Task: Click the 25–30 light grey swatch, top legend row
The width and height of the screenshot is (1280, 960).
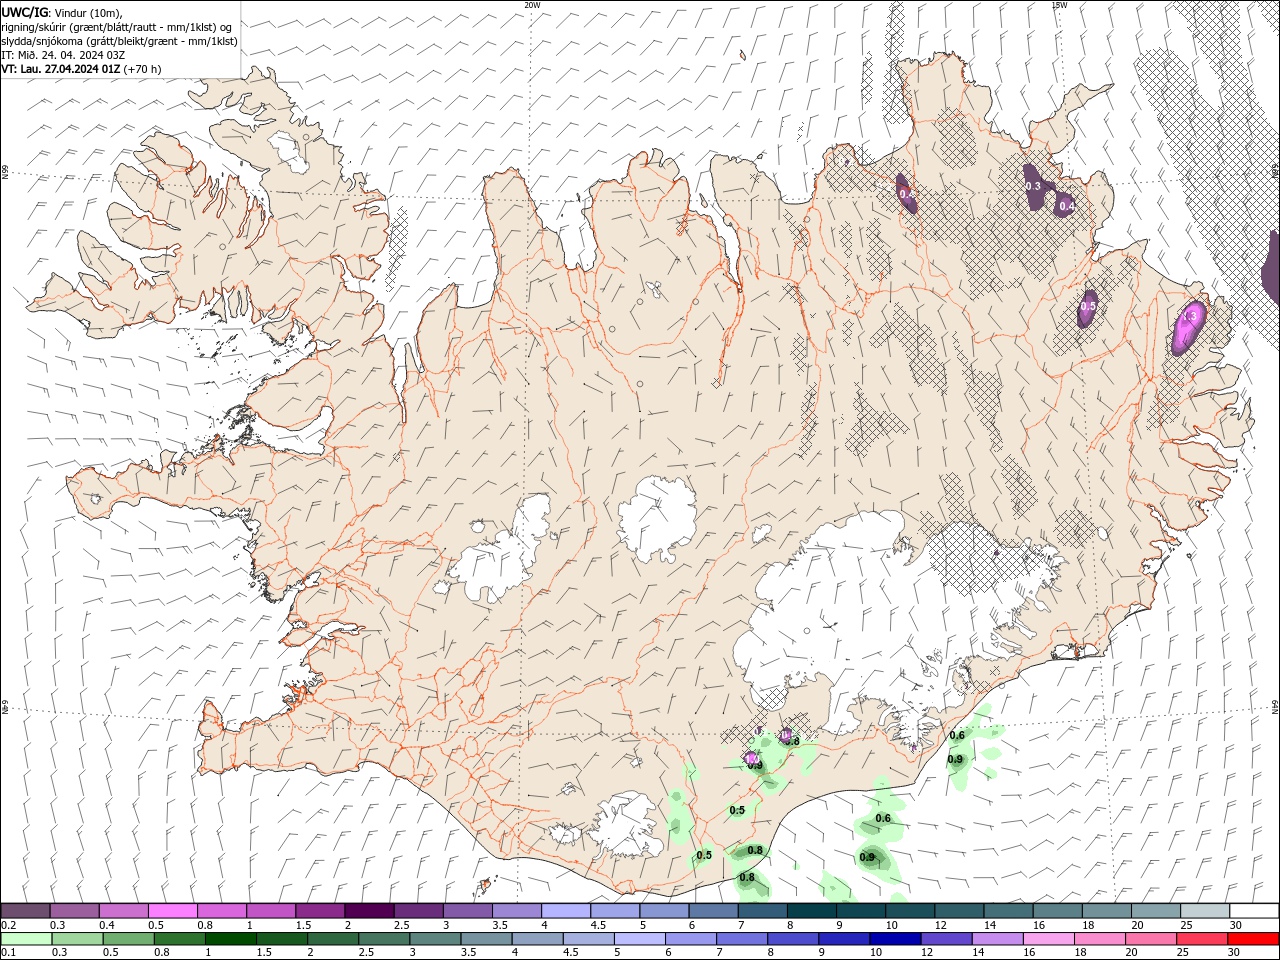Action: [x=1204, y=910]
